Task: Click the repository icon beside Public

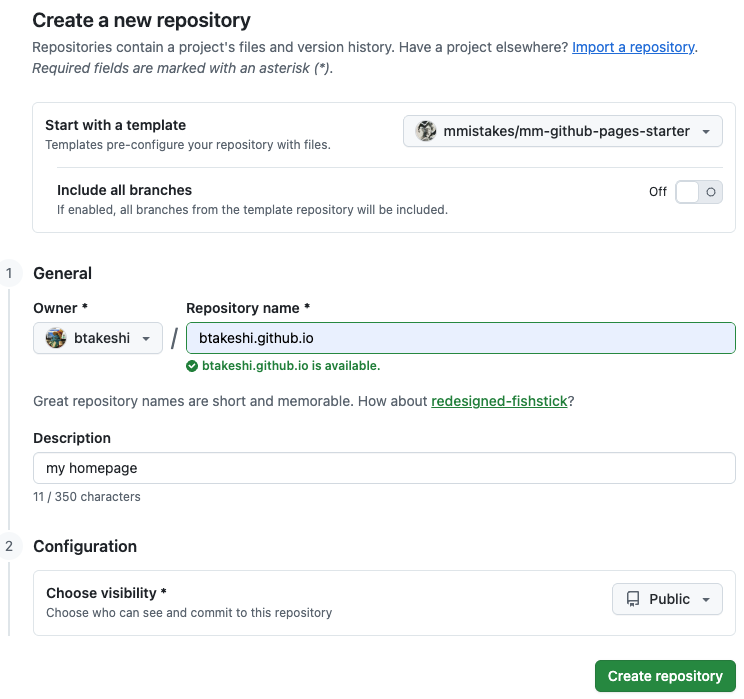Action: click(x=632, y=599)
